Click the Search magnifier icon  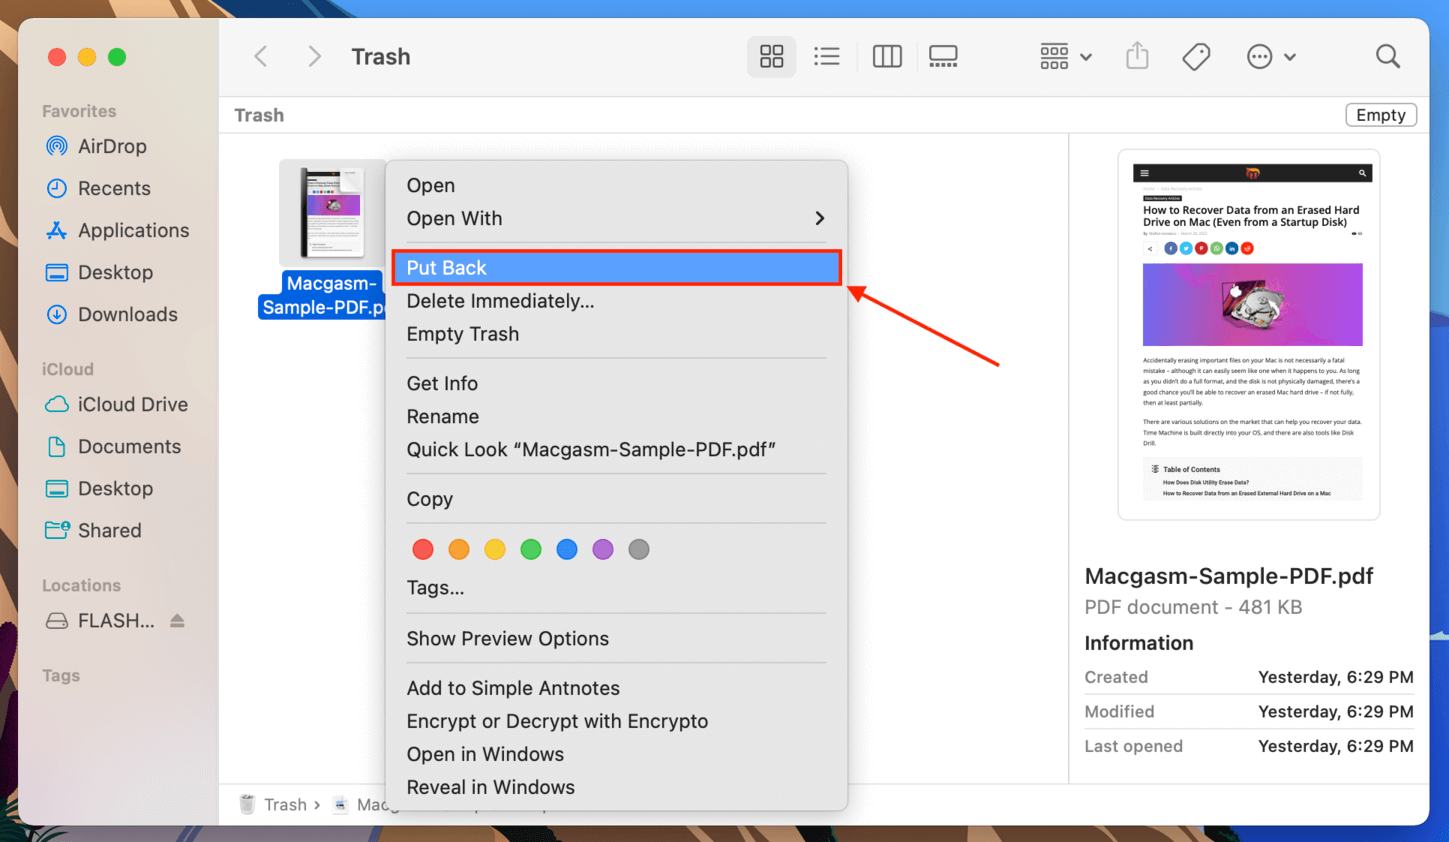(x=1387, y=56)
